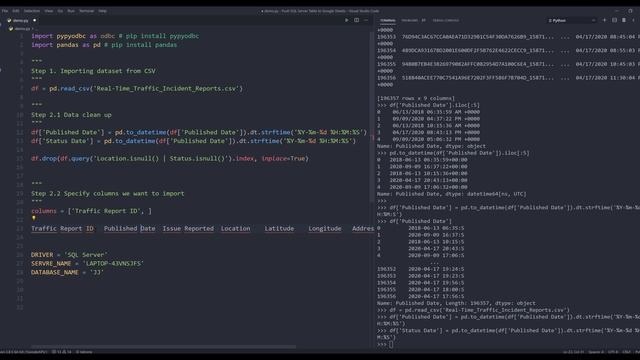The image size is (640, 360).
Task: Open the Terminal menu
Action: (x=87, y=11)
